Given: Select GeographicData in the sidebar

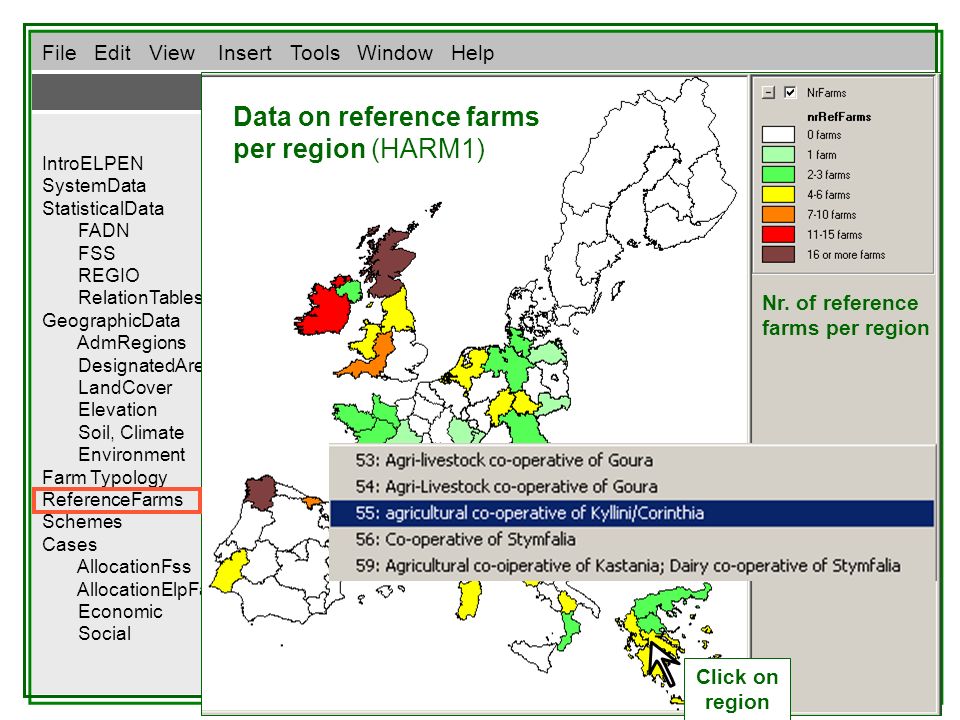Looking at the screenshot, I should pyautogui.click(x=111, y=320).
